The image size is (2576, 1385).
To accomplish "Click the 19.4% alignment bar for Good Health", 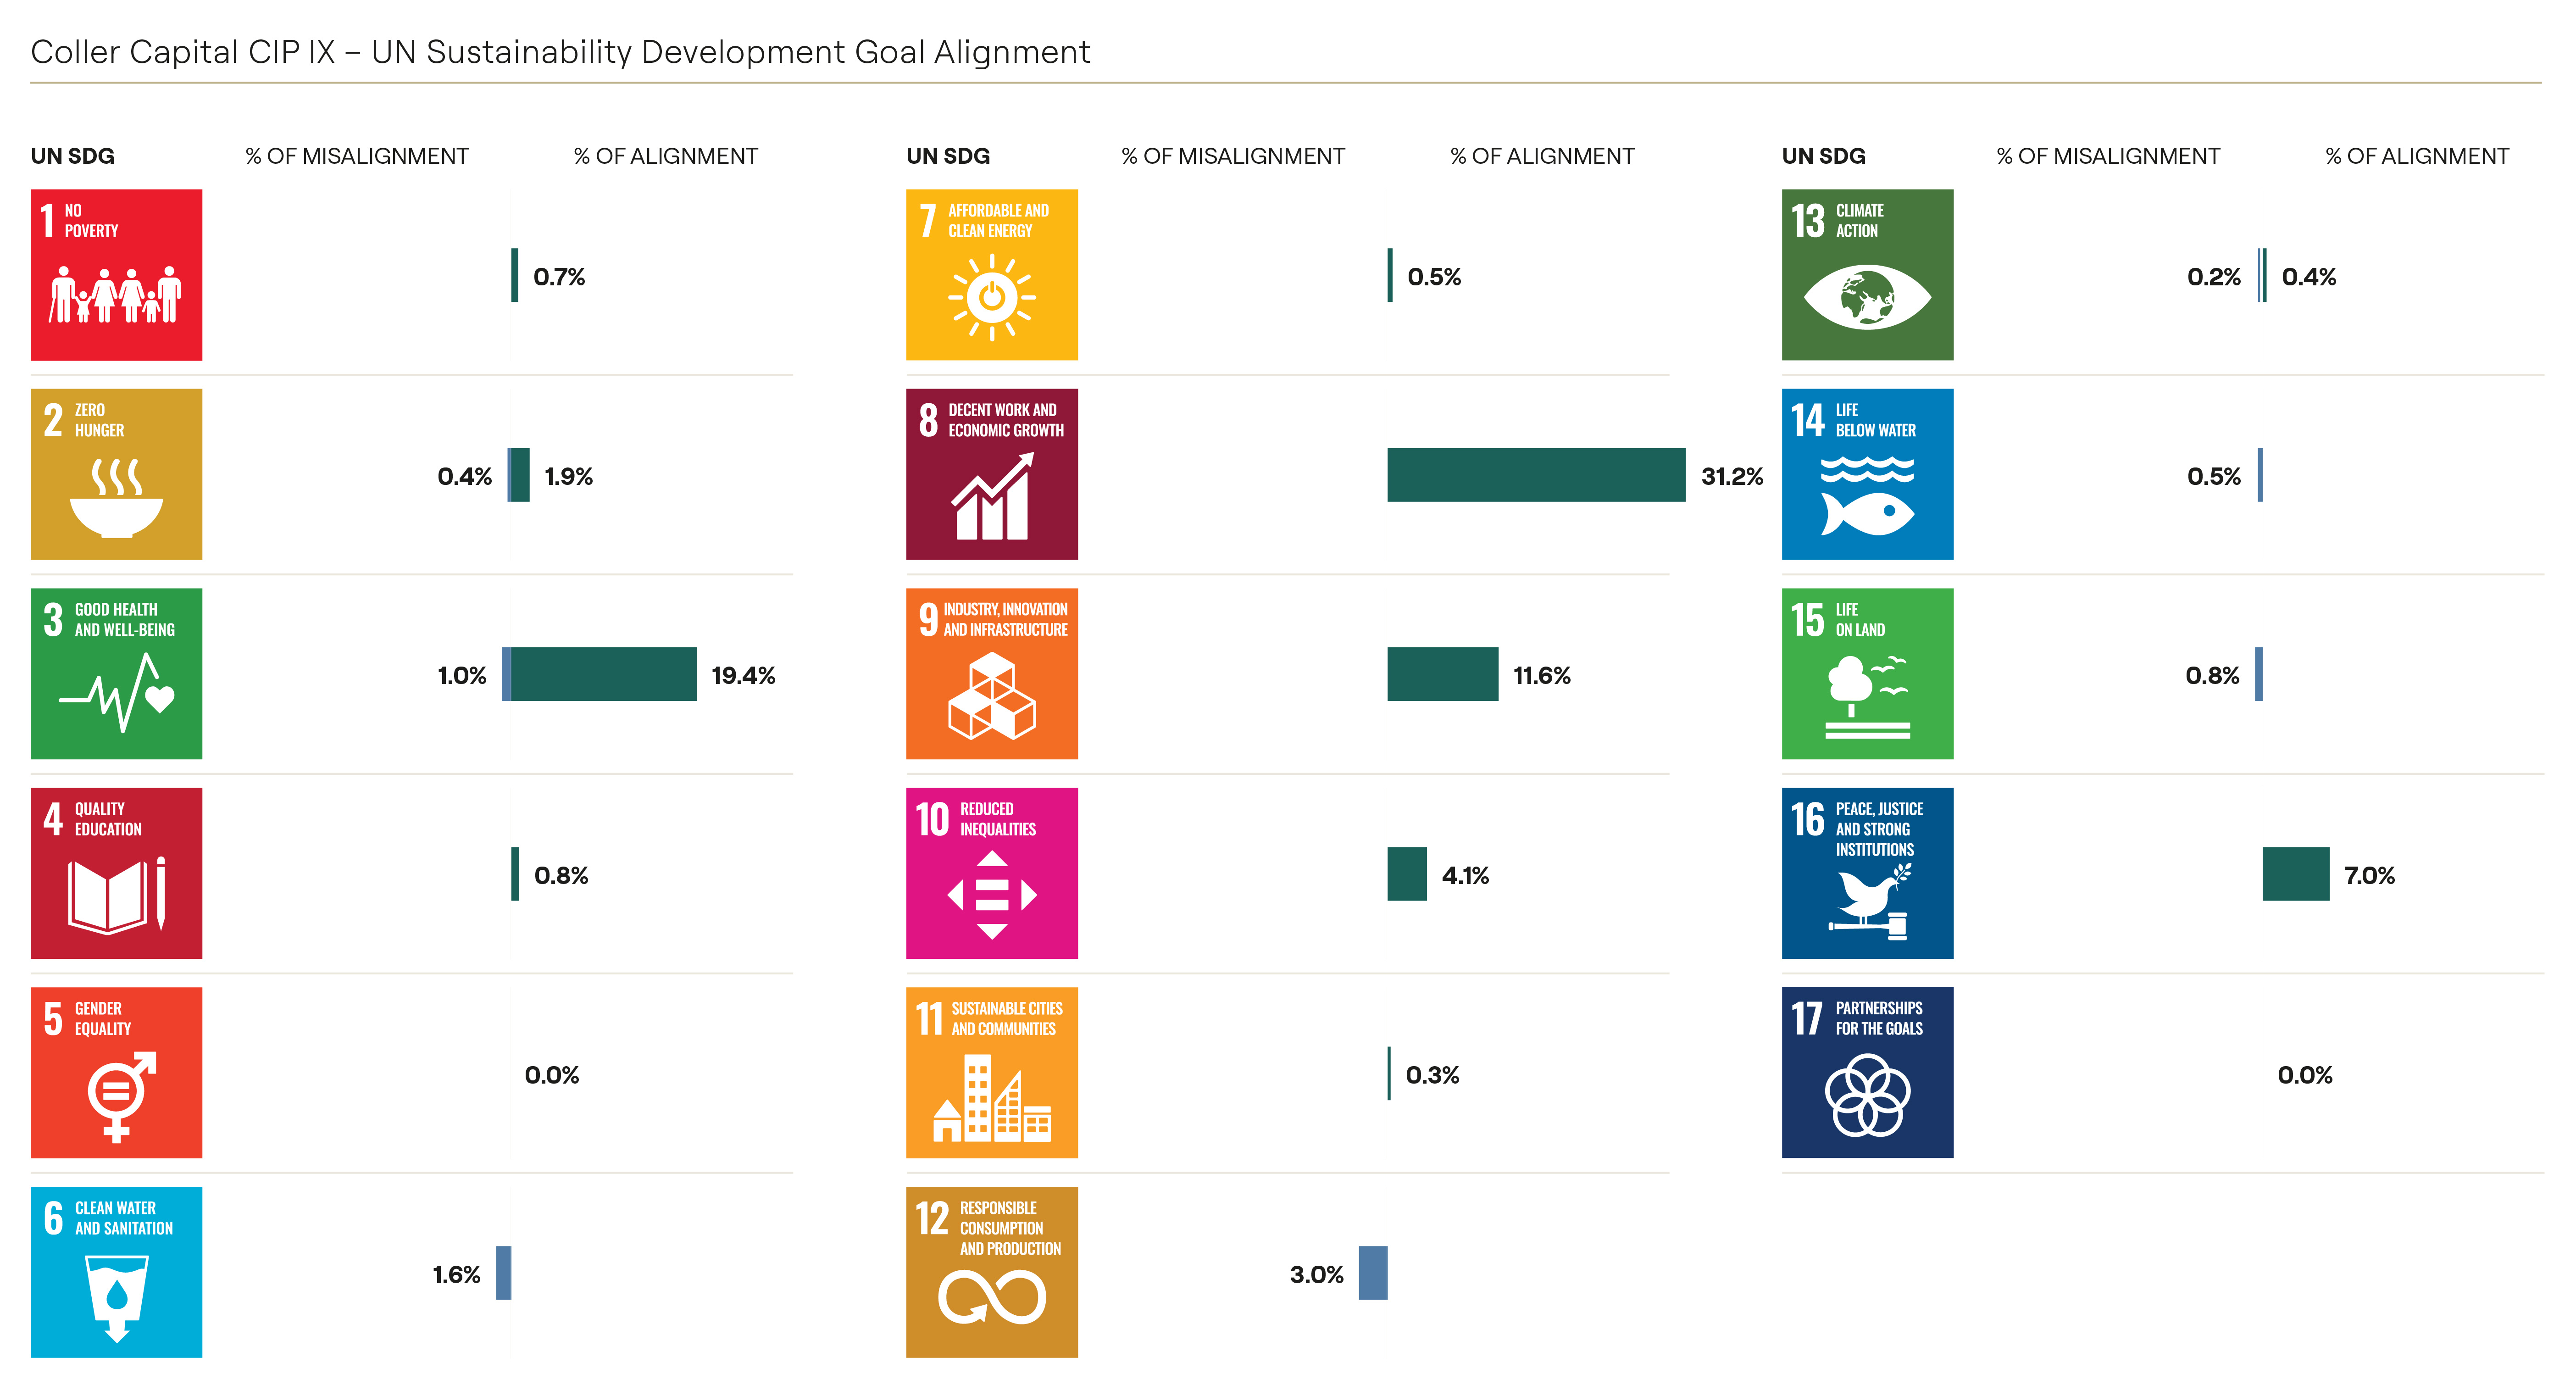I will (x=603, y=674).
